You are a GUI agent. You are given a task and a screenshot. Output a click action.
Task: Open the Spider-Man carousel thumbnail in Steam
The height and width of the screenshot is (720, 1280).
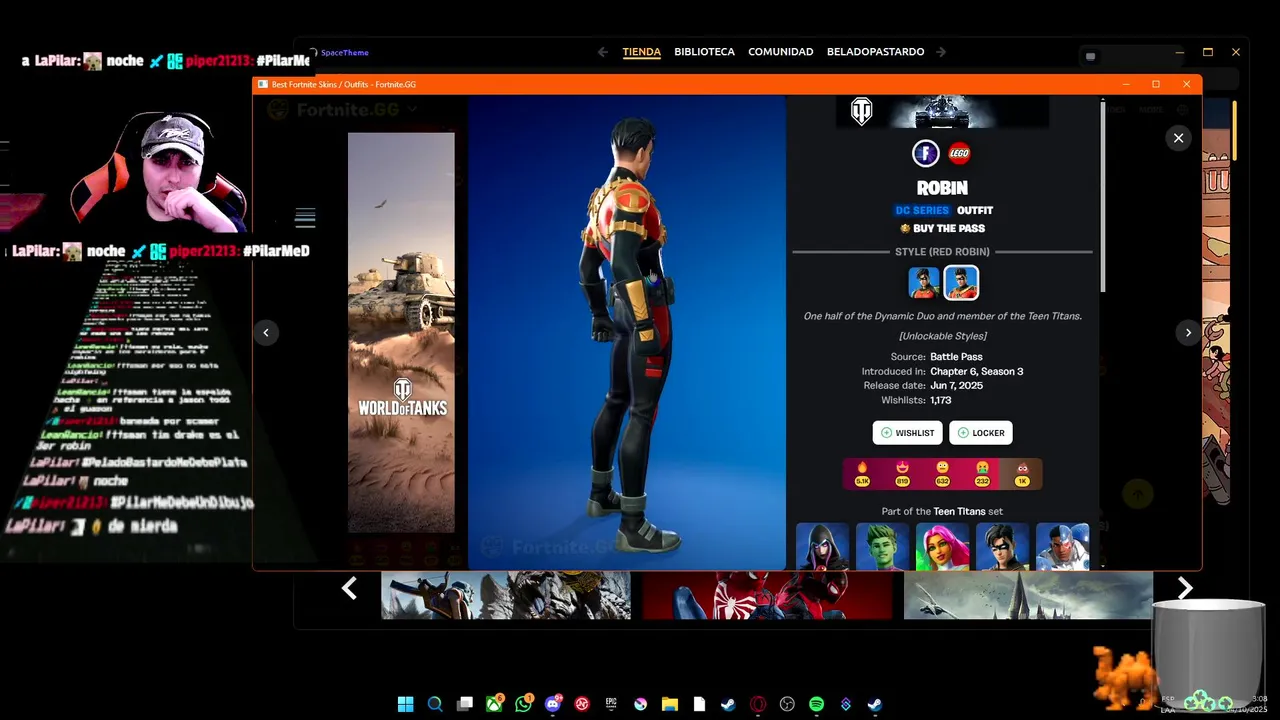tap(767, 596)
